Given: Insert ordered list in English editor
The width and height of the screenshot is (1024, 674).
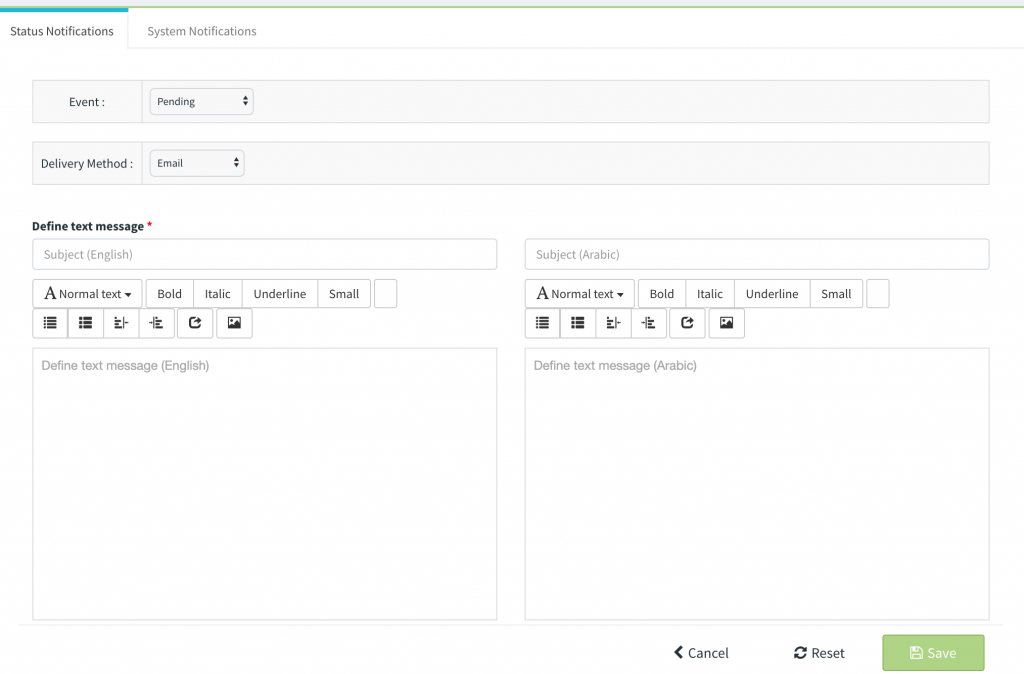Looking at the screenshot, I should [86, 323].
